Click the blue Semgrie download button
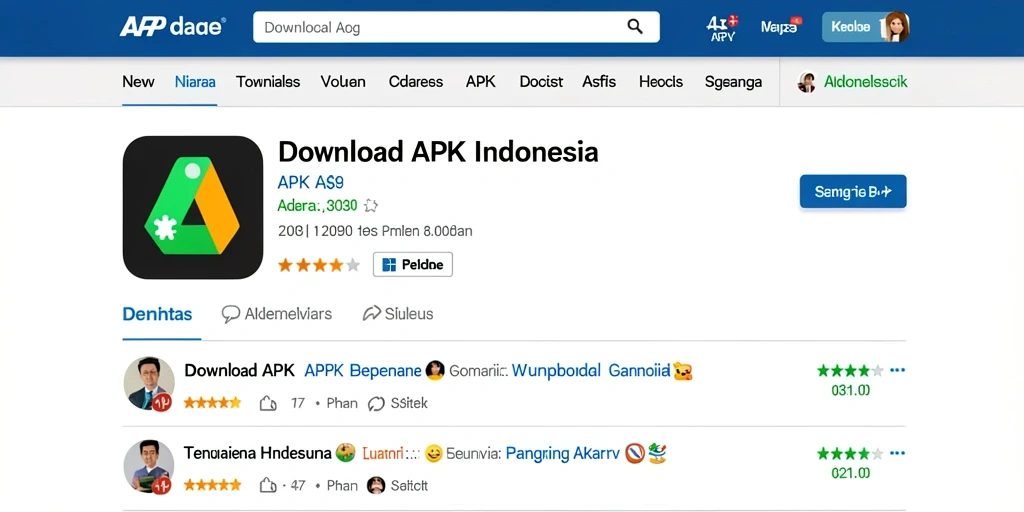 coord(853,192)
